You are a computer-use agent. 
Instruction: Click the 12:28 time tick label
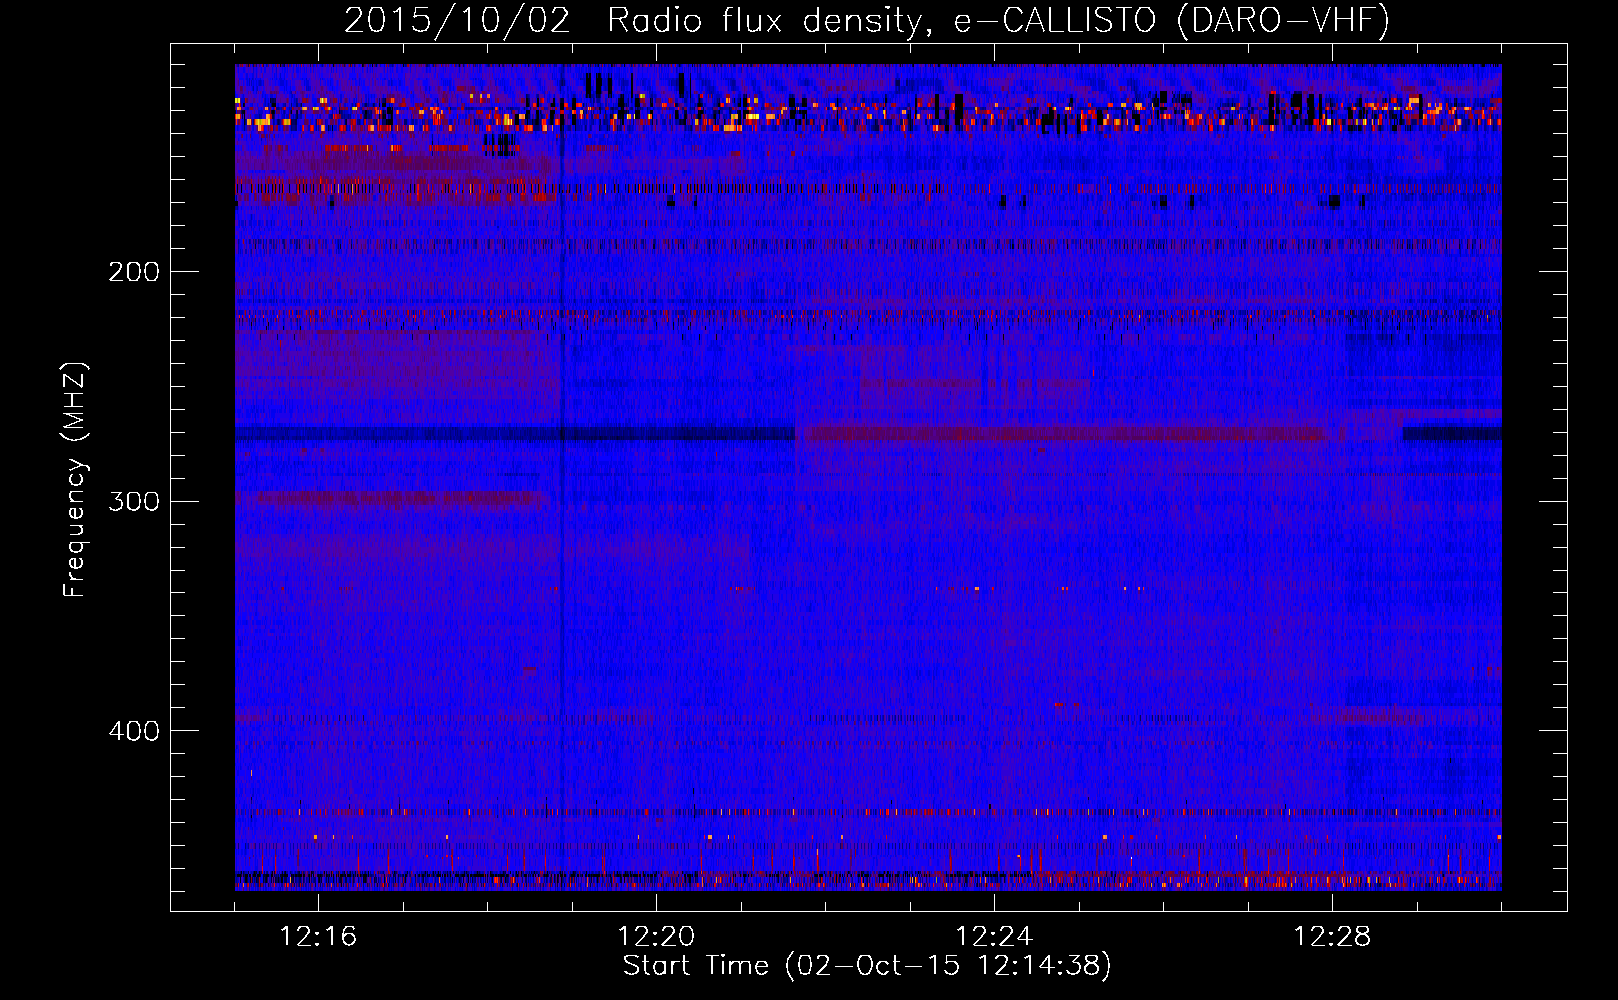click(x=1332, y=937)
